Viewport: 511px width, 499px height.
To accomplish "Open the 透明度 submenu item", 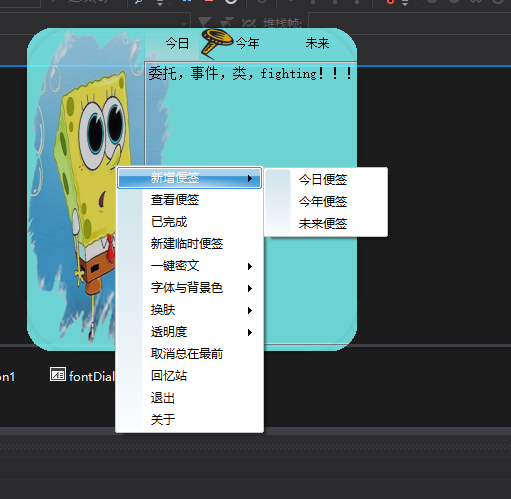I will click(189, 332).
